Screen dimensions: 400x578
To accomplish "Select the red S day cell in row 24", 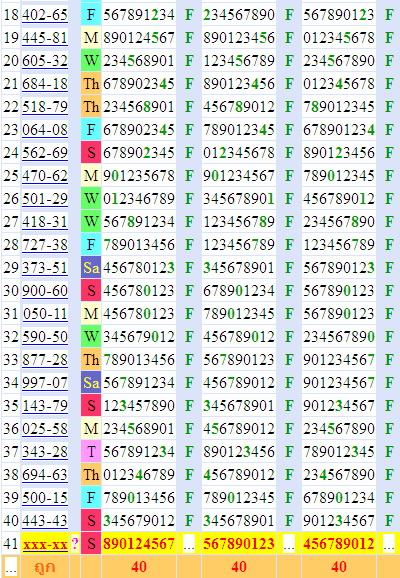I will 91,153.
